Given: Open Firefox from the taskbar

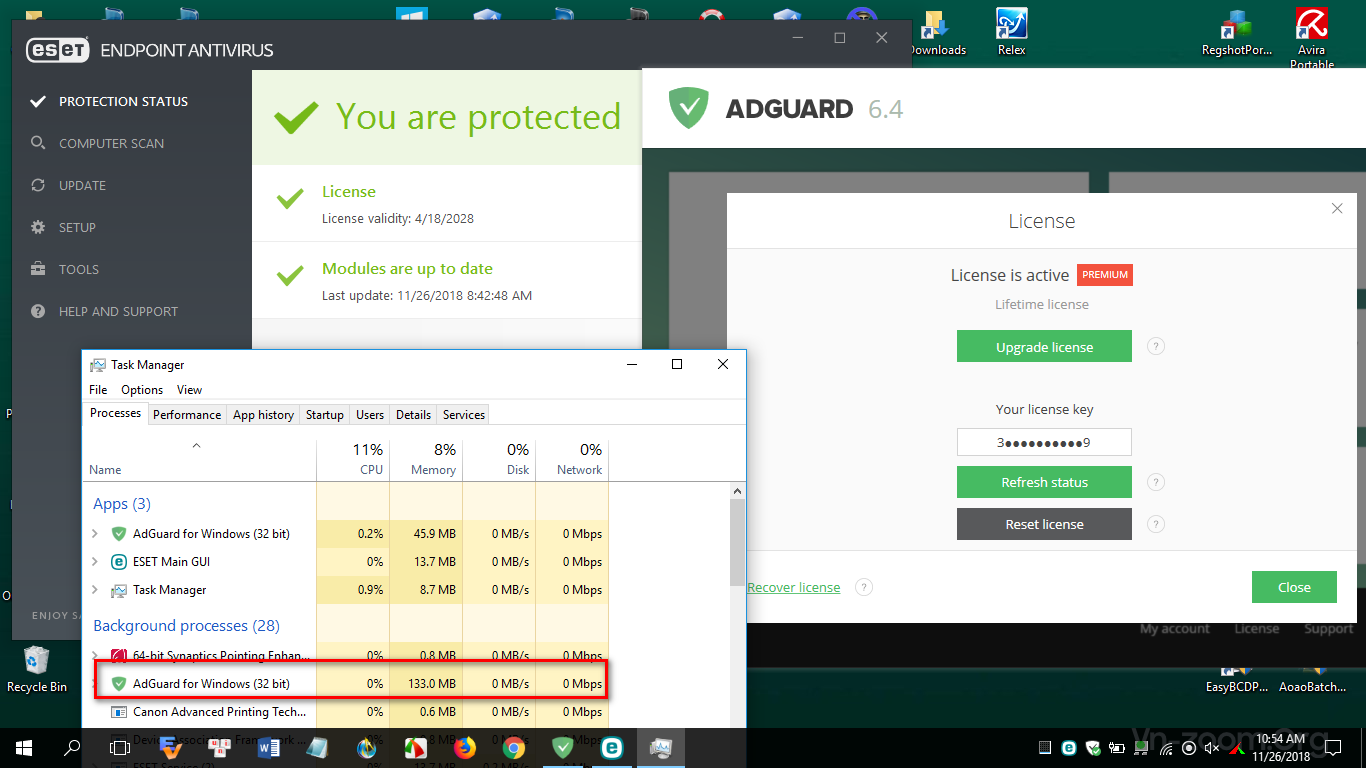Looking at the screenshot, I should tap(465, 747).
